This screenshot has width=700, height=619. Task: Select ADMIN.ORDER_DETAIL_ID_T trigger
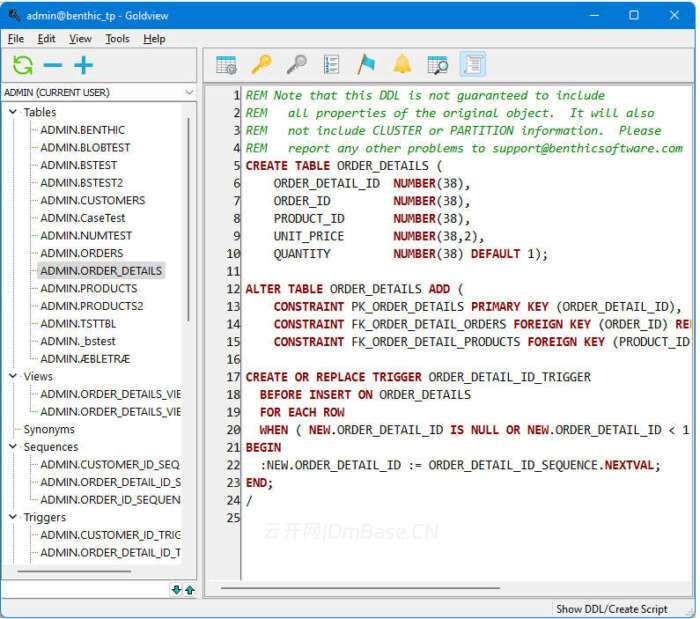coord(110,553)
